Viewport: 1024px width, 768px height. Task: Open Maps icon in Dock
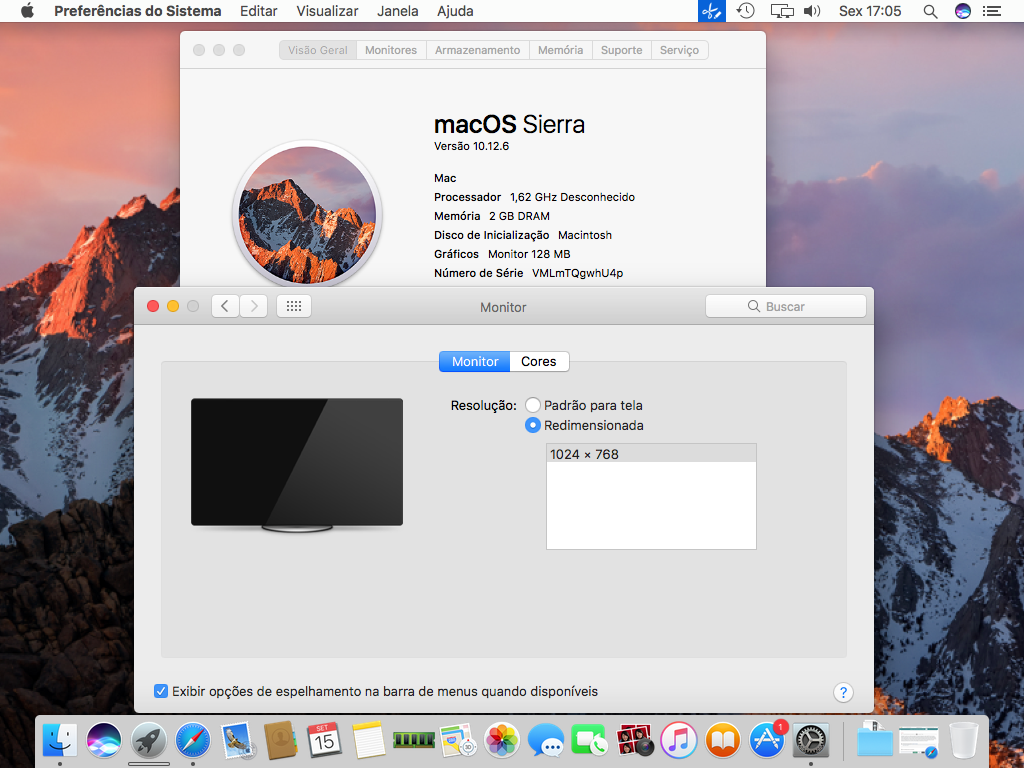click(x=457, y=741)
